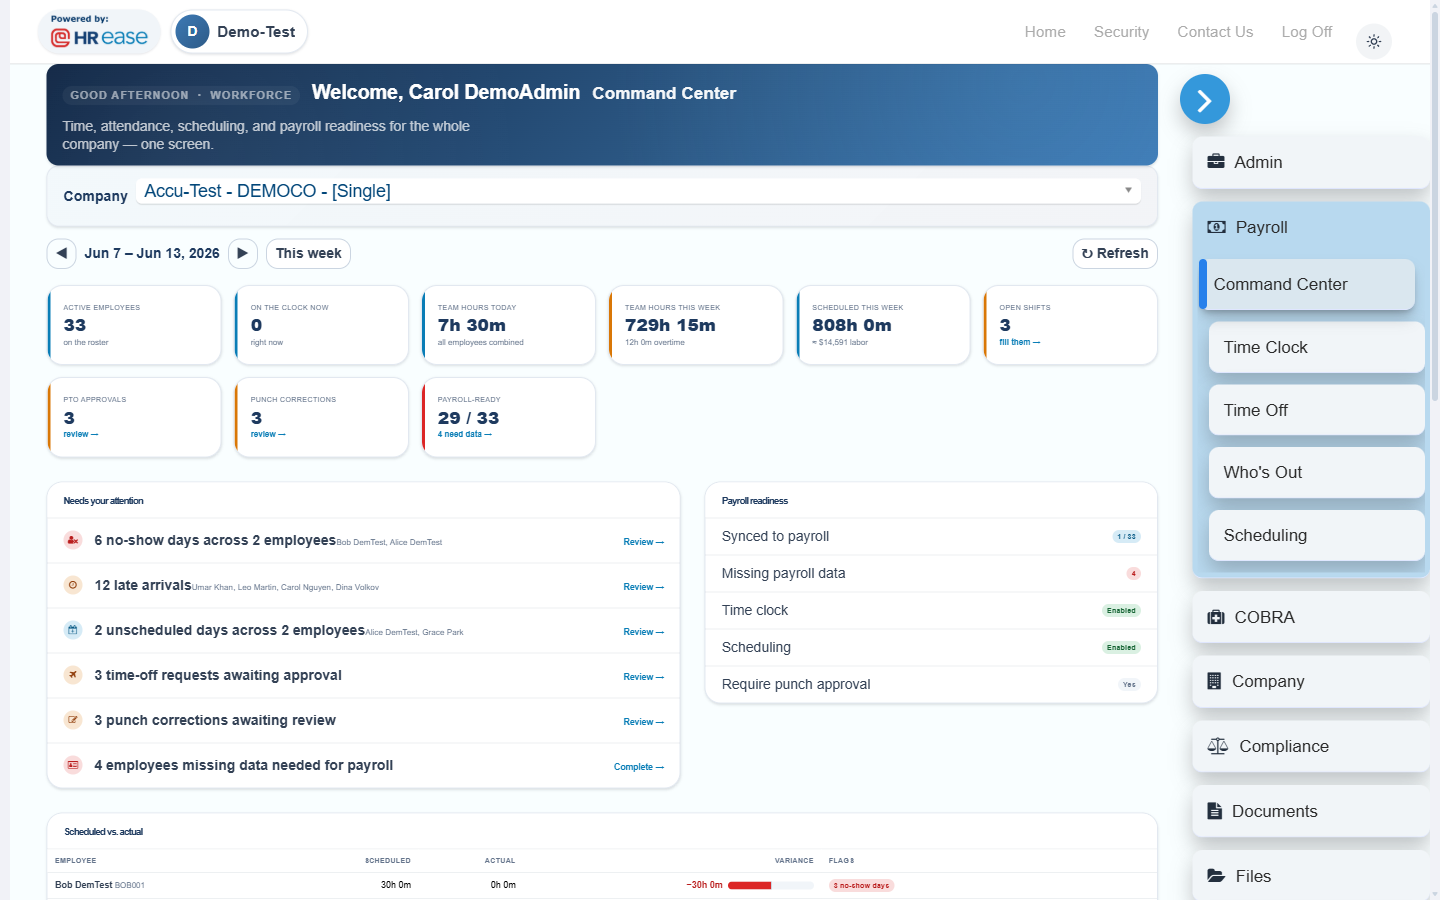Open Scheduling in the sidebar
This screenshot has height=900, width=1440.
1316,535
